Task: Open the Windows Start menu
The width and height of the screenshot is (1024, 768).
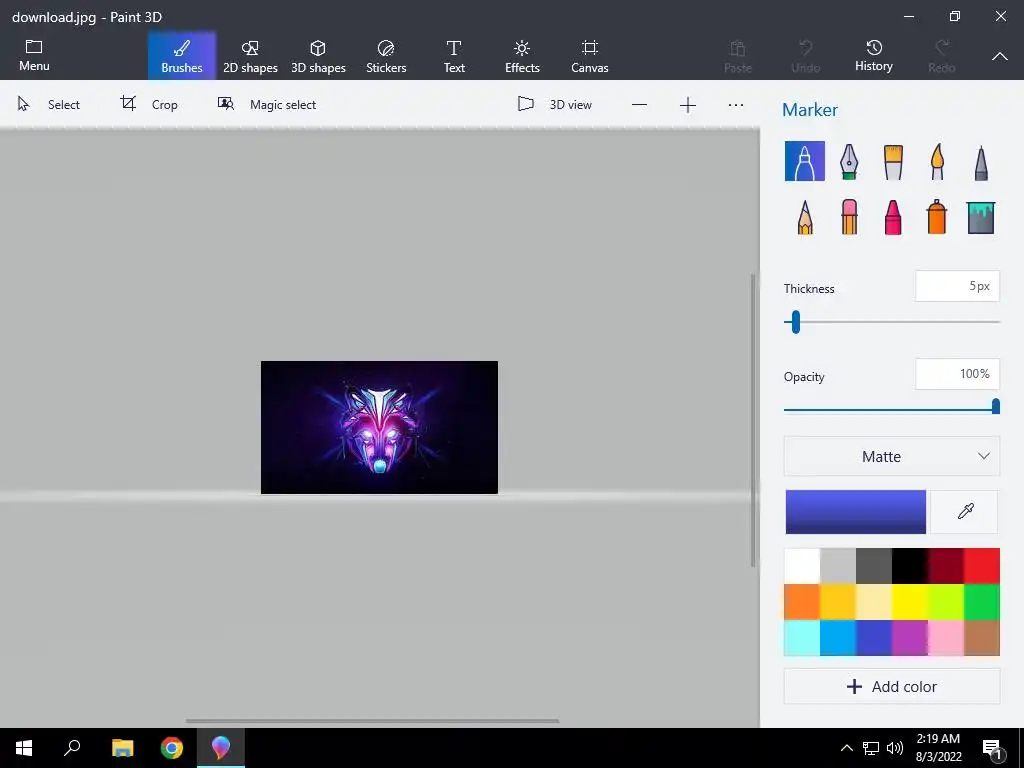Action: 24,748
